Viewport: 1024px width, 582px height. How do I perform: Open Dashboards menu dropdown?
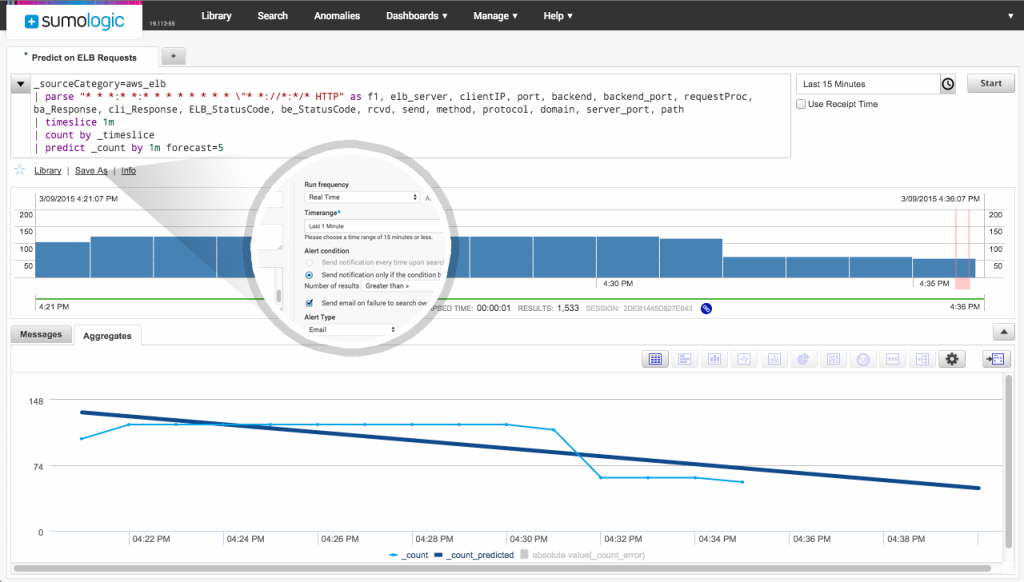(417, 16)
